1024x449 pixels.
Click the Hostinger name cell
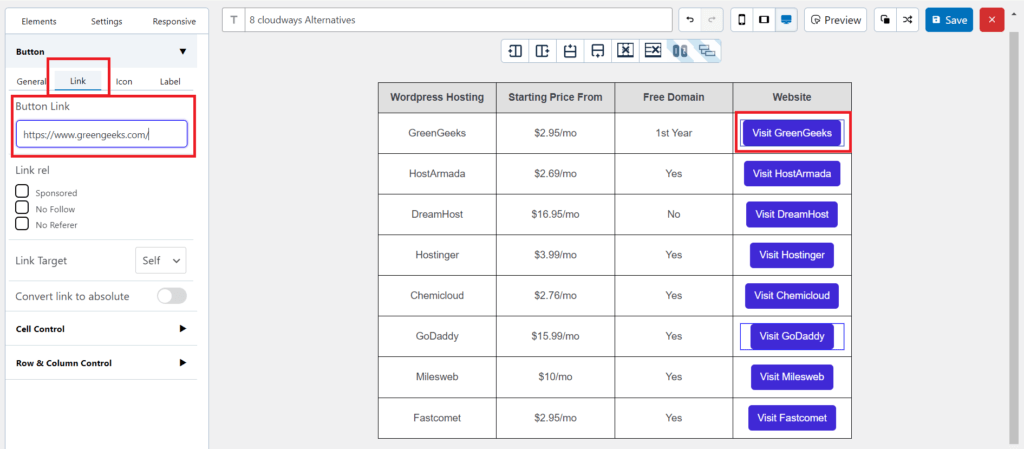[437, 255]
